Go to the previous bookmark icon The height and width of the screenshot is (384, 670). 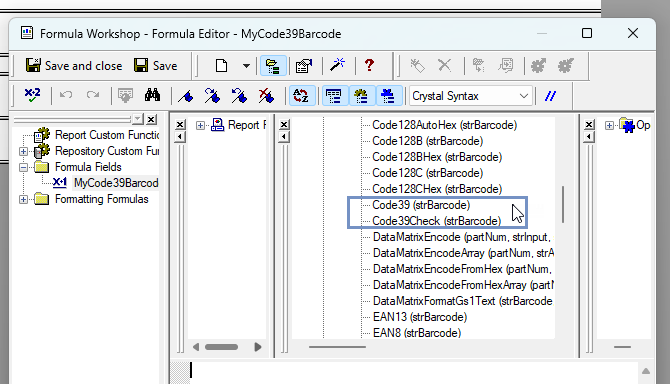(239, 96)
